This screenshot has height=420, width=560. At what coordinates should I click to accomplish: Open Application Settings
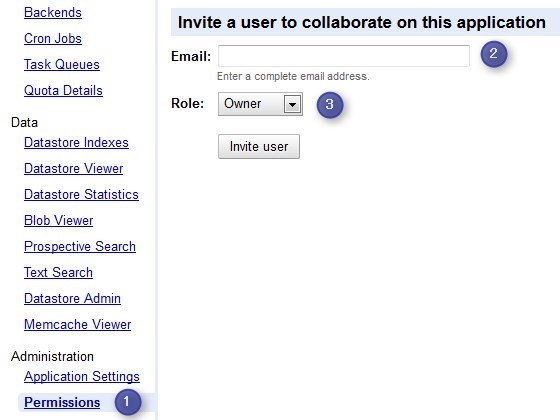pyautogui.click(x=82, y=377)
